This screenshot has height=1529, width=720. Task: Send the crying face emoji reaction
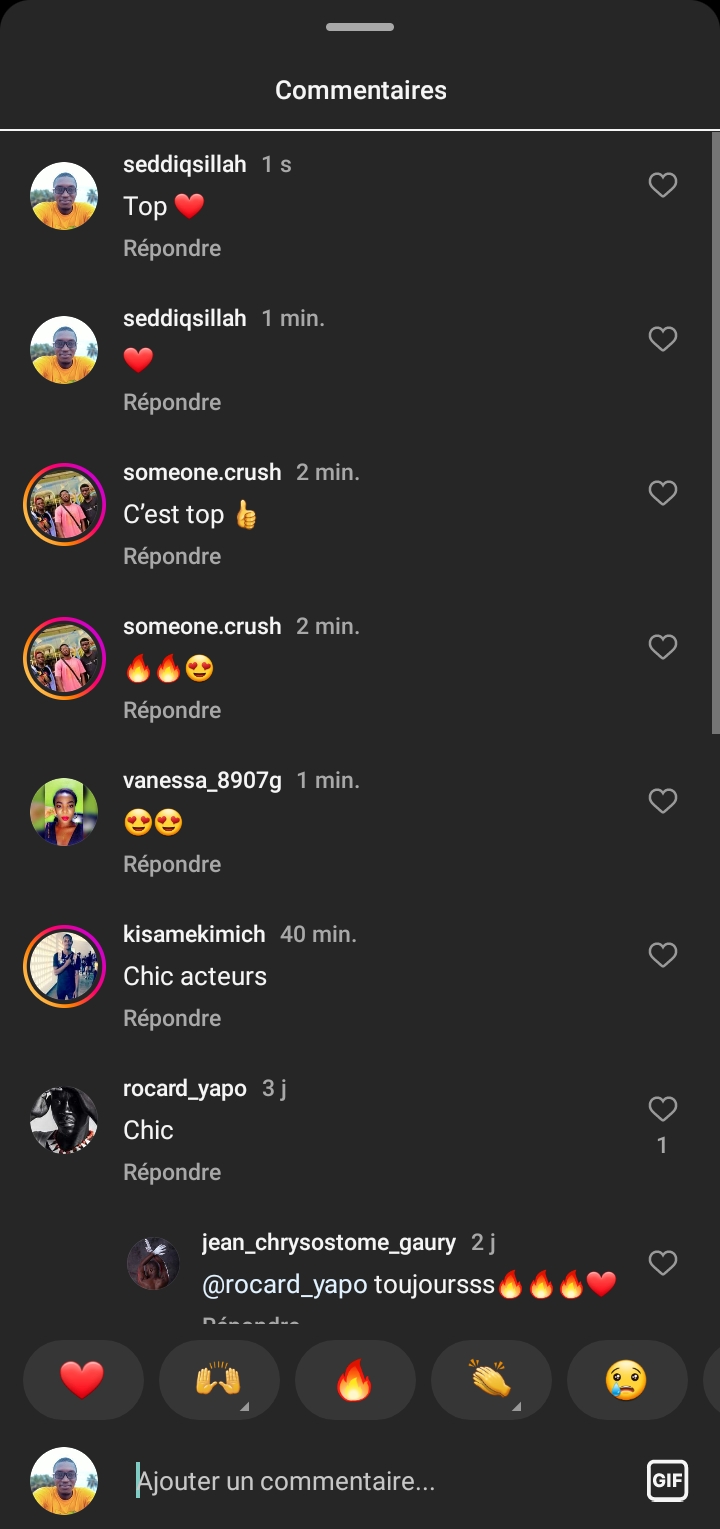(626, 1380)
